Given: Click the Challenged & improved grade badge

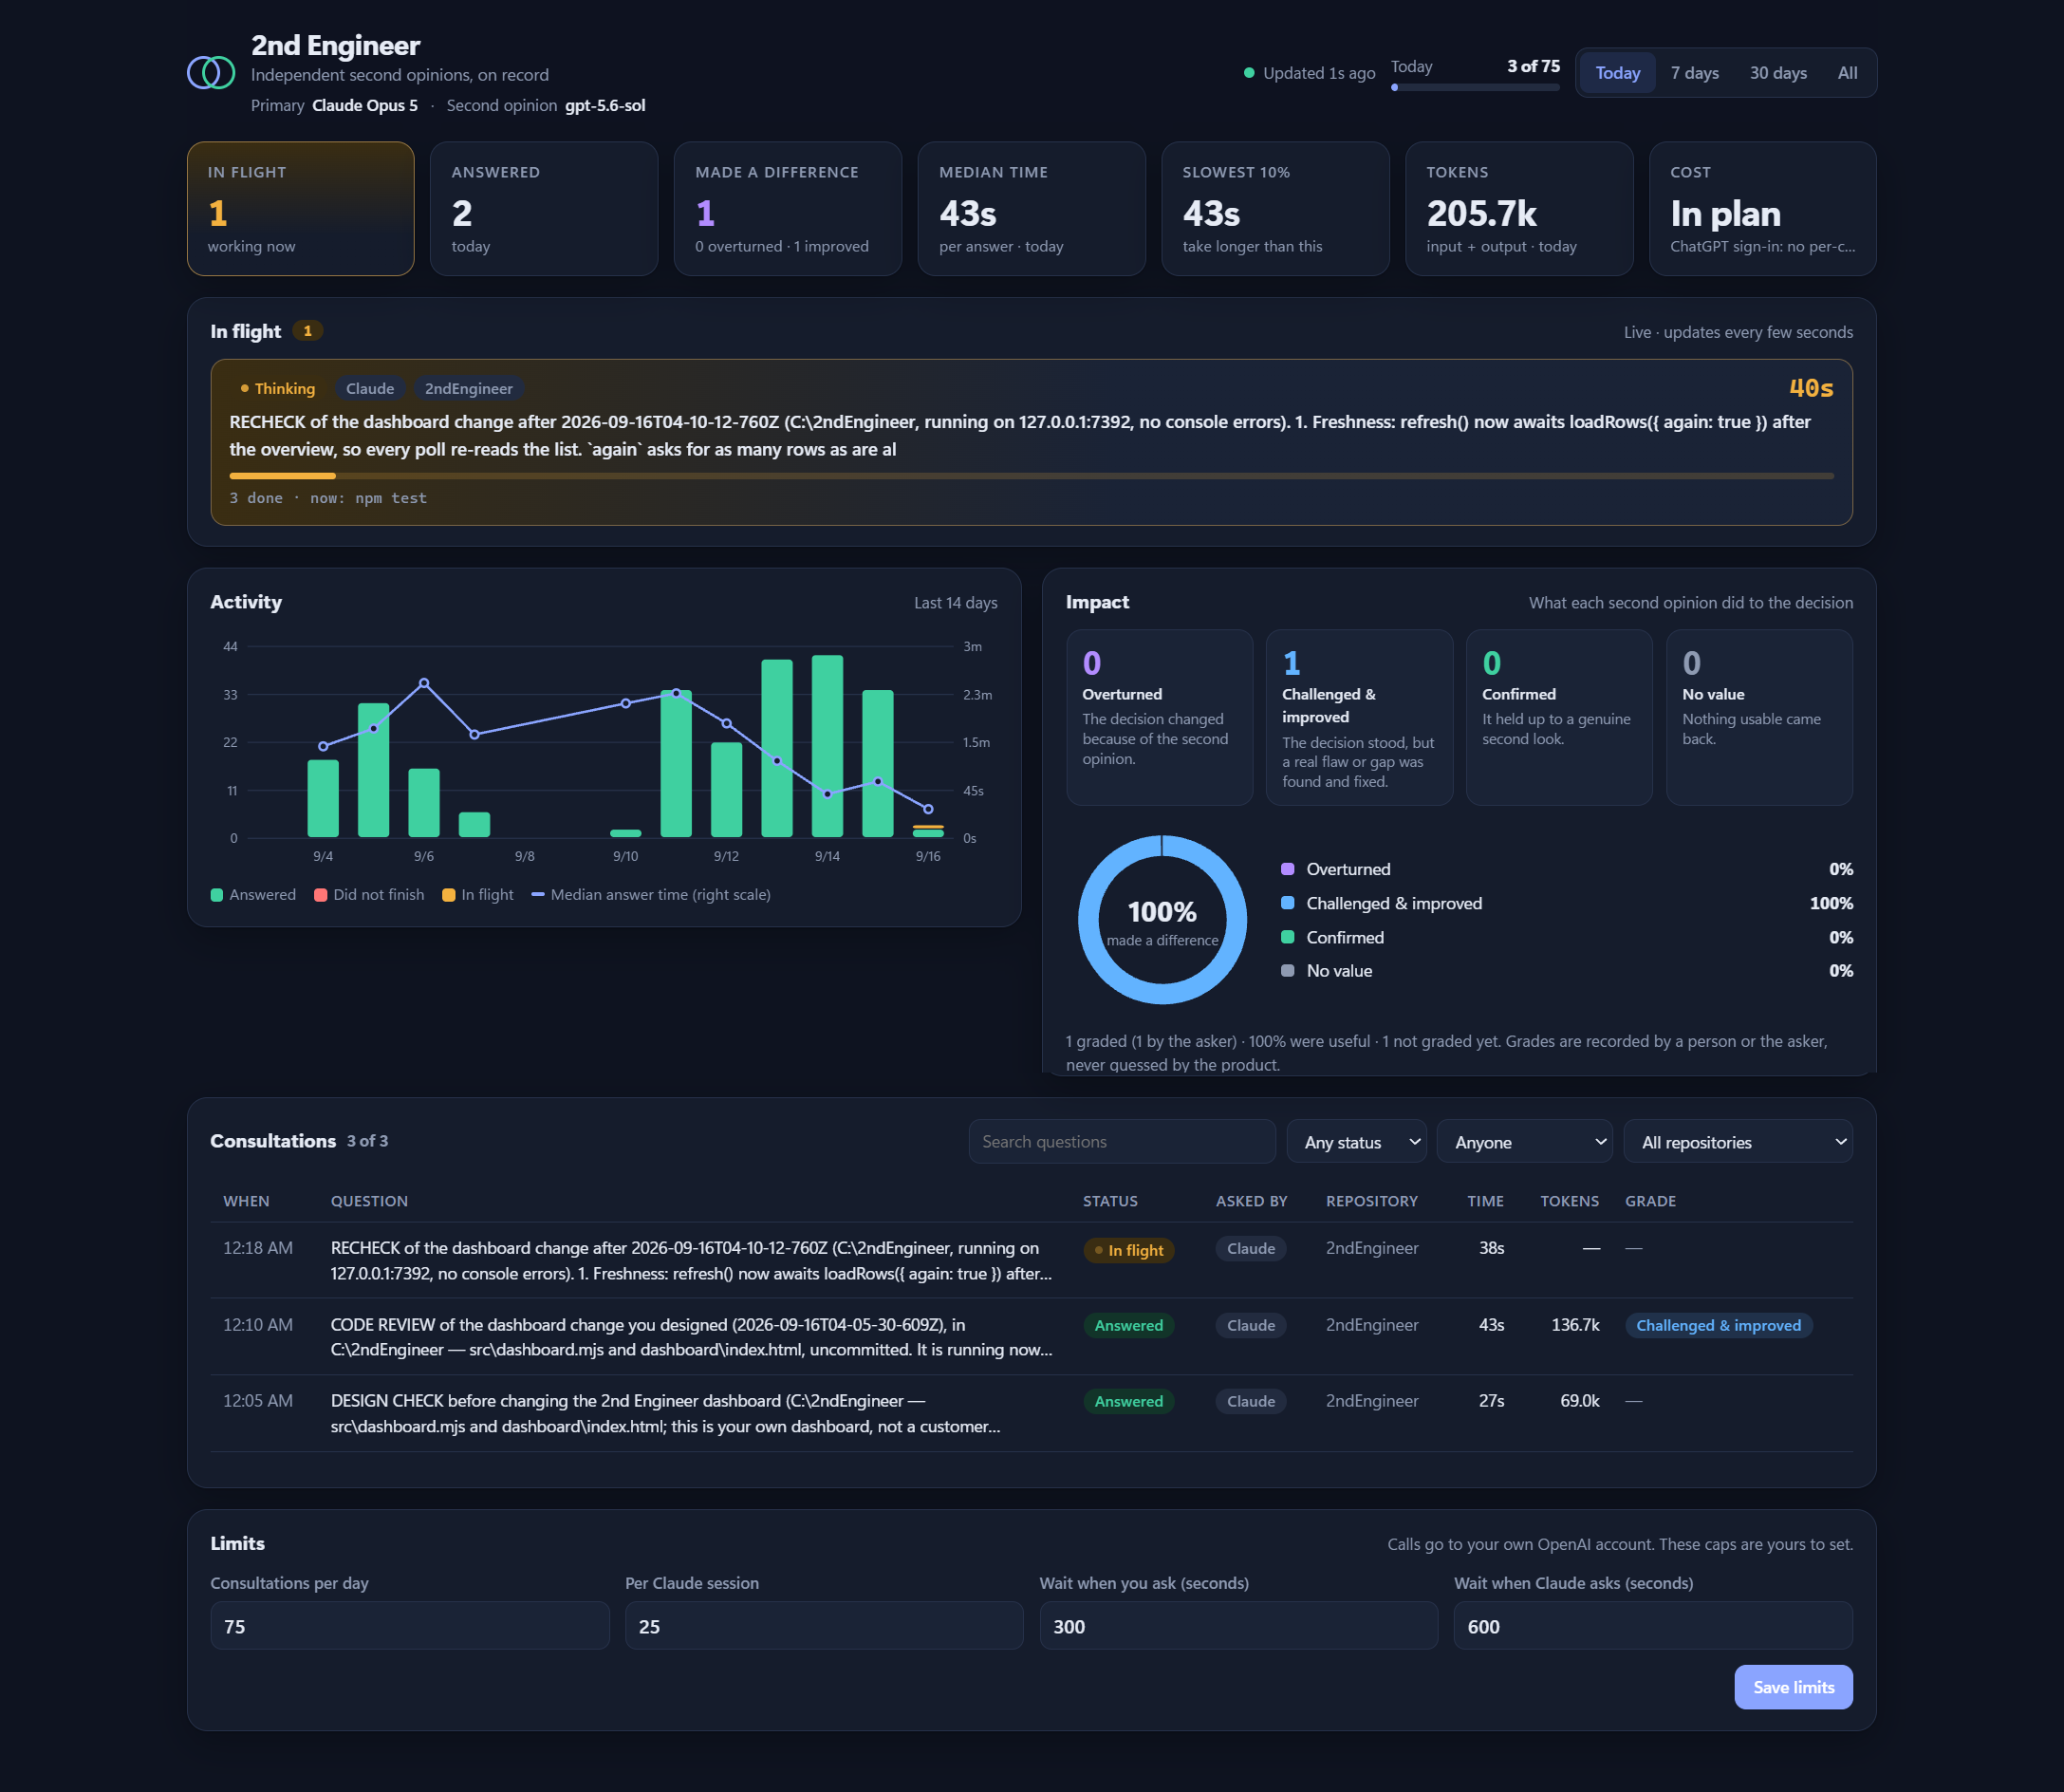Looking at the screenshot, I should (x=1718, y=1325).
